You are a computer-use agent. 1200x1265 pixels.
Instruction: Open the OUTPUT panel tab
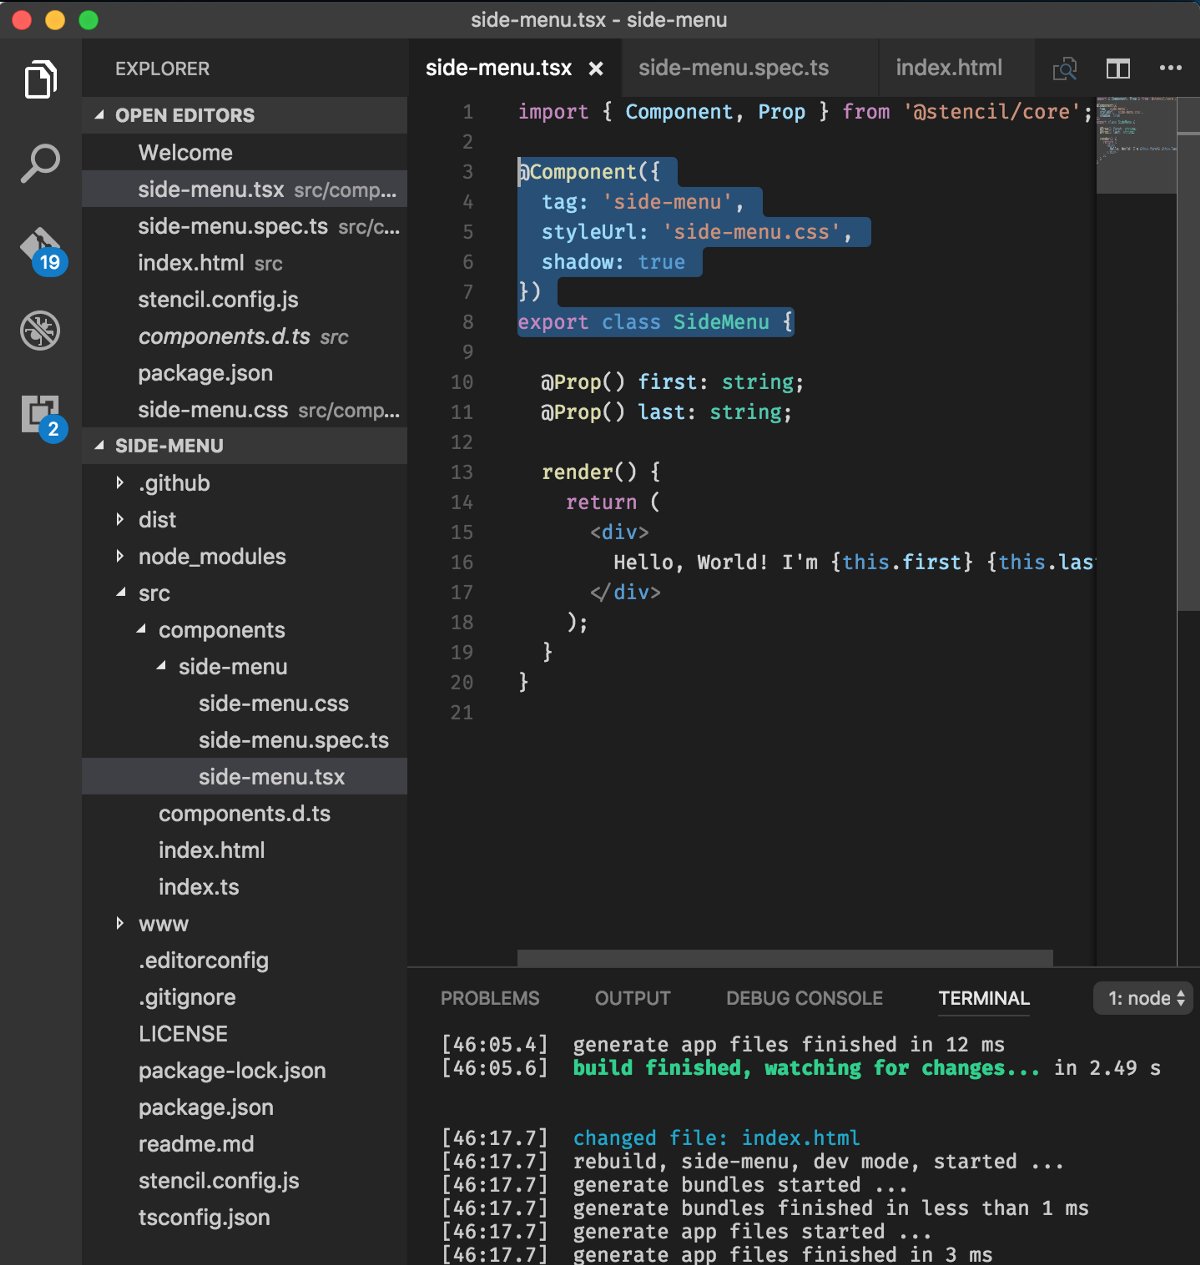[632, 998]
